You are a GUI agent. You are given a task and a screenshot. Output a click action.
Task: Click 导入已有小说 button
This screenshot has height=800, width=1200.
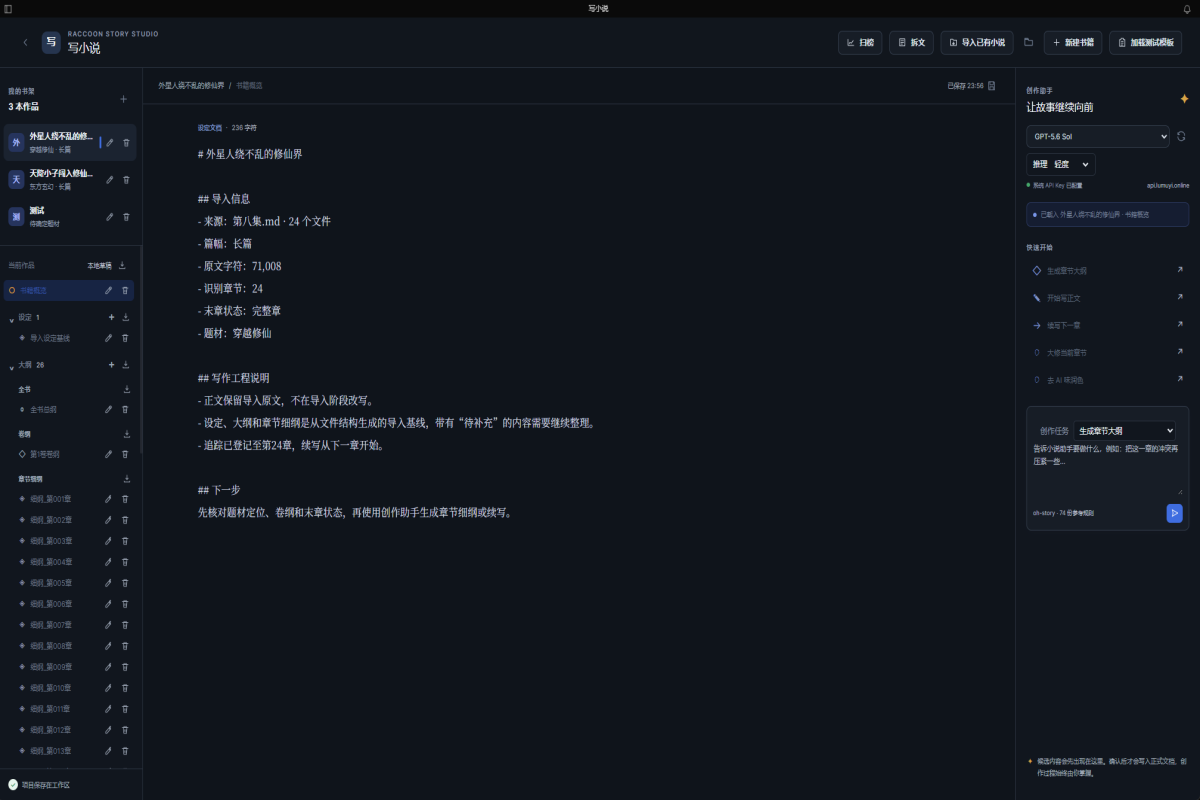tap(977, 43)
